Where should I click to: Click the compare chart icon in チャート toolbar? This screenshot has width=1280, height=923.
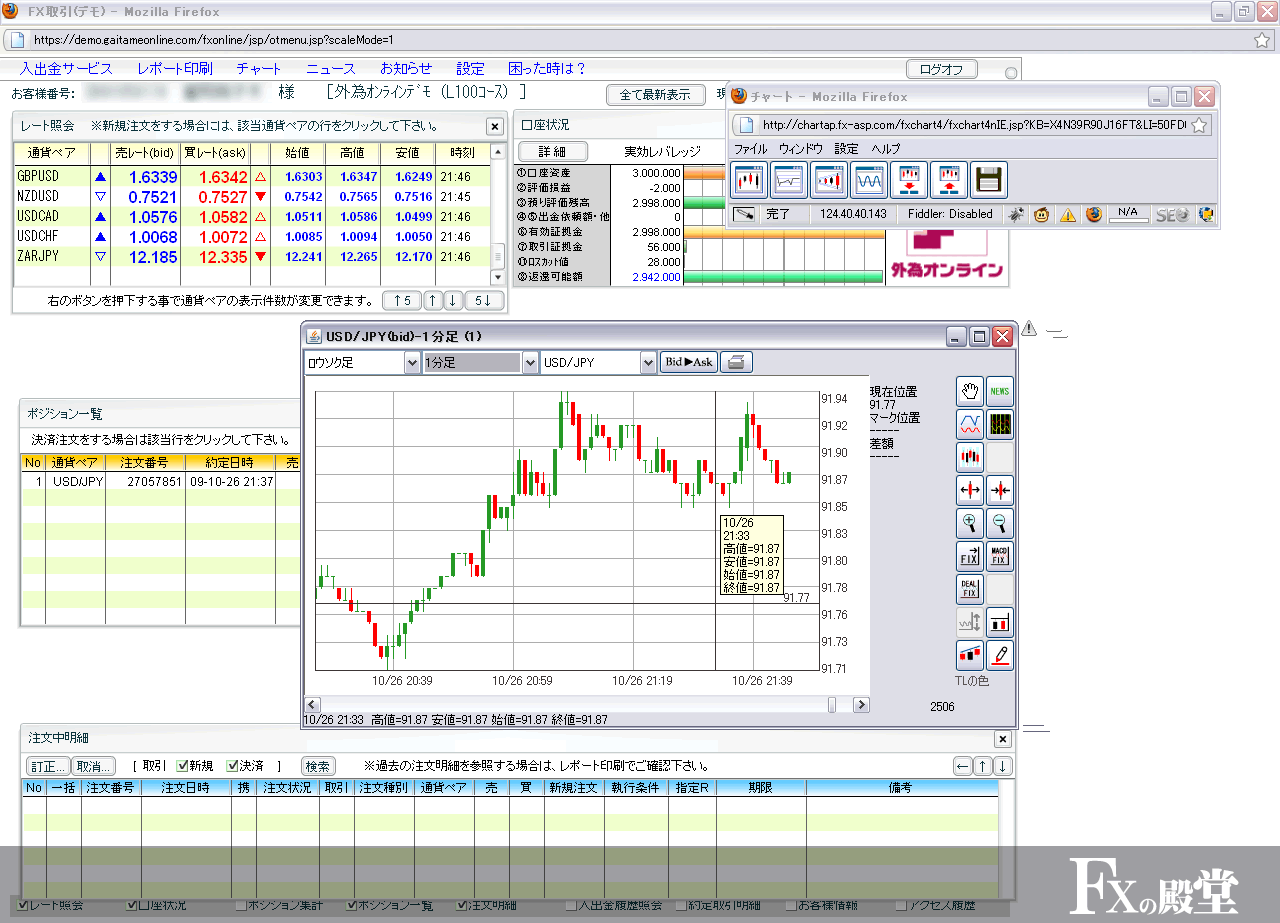tap(829, 180)
